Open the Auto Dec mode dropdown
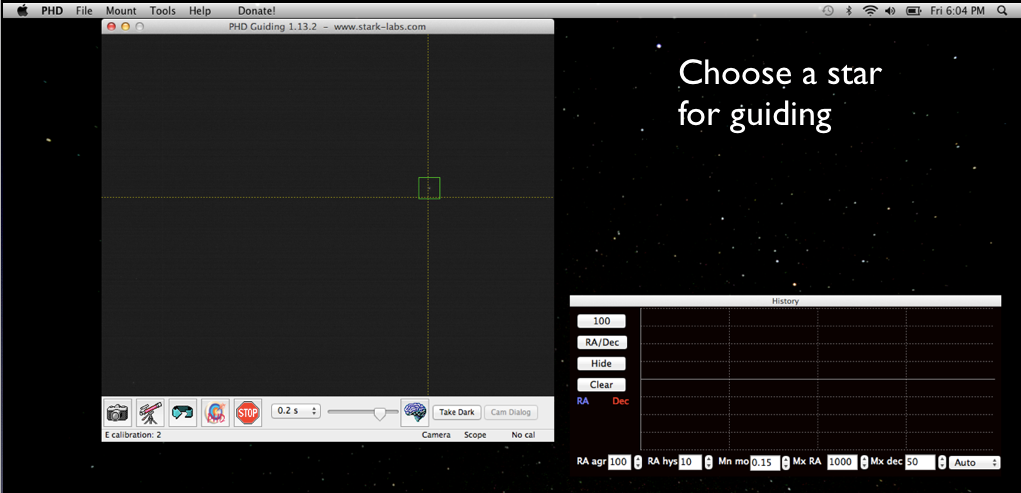This screenshot has height=493, width=1021. [x=975, y=463]
